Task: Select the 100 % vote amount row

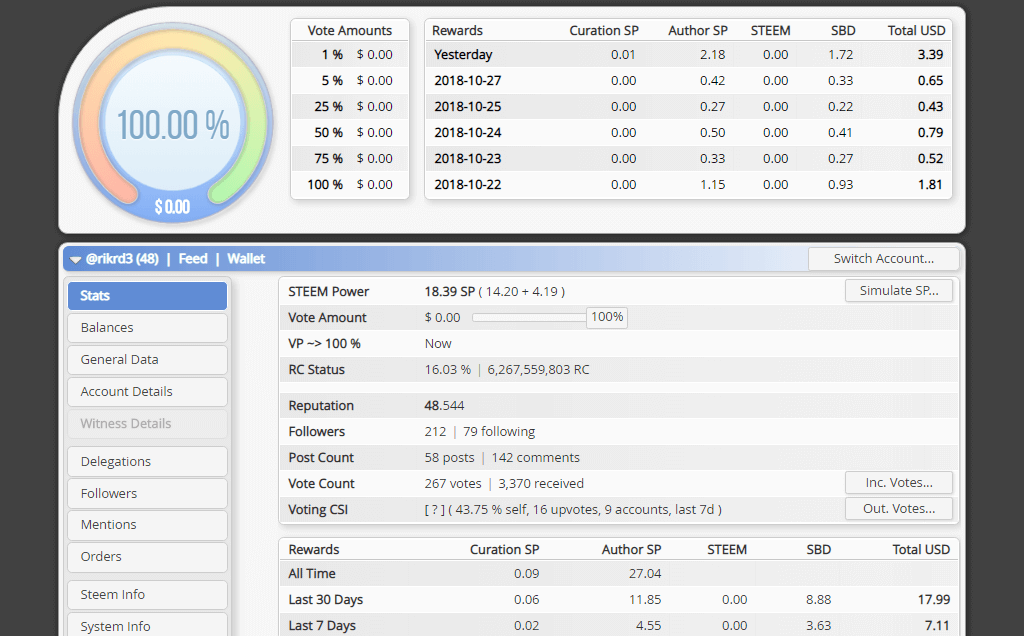Action: point(350,185)
